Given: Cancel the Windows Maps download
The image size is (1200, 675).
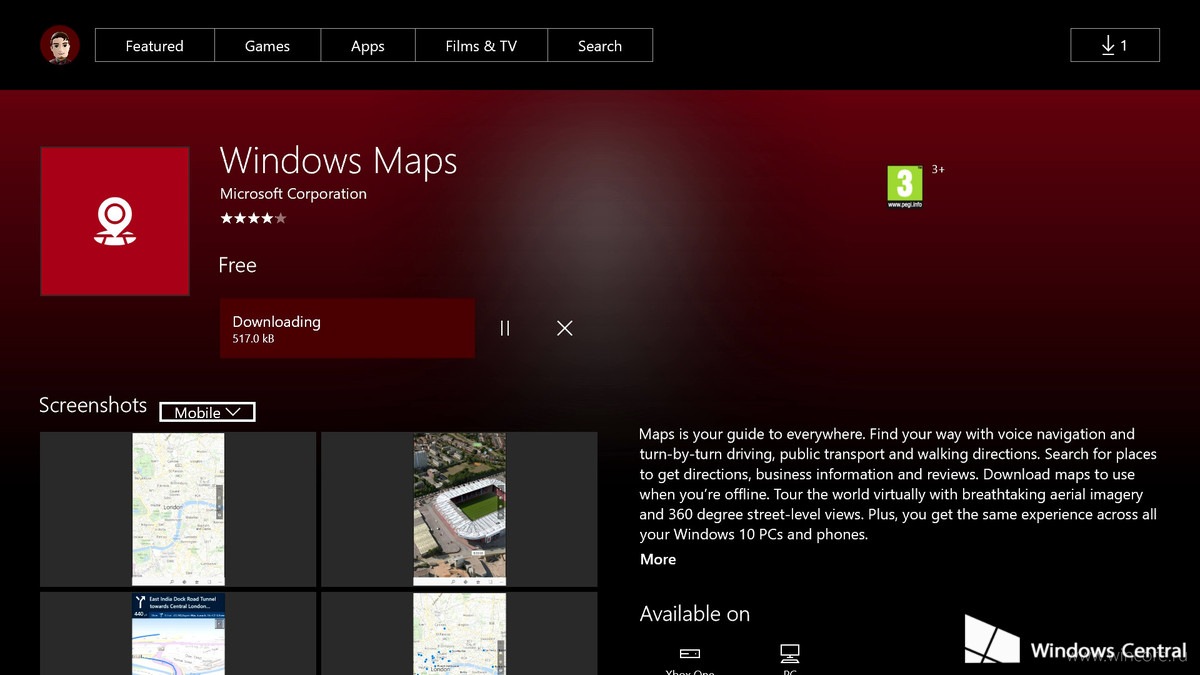Looking at the screenshot, I should (x=565, y=328).
